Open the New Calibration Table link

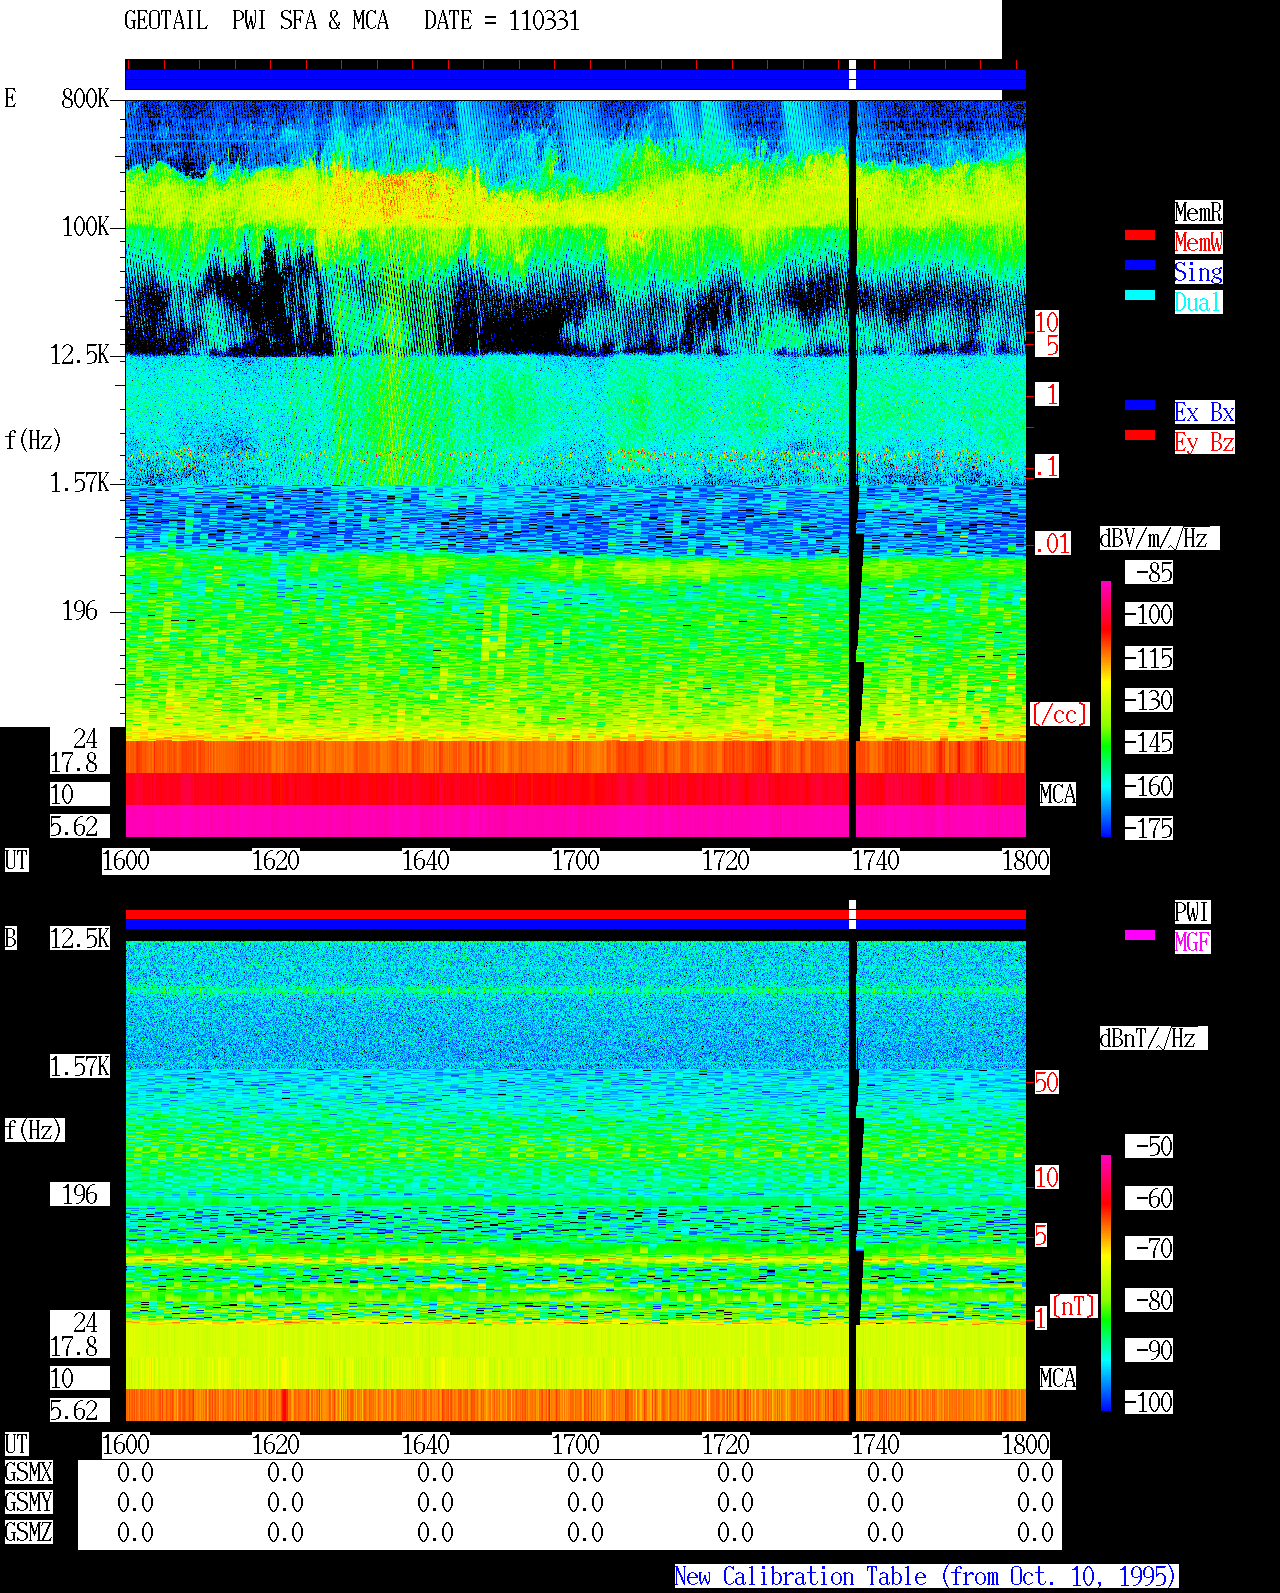(x=926, y=1576)
